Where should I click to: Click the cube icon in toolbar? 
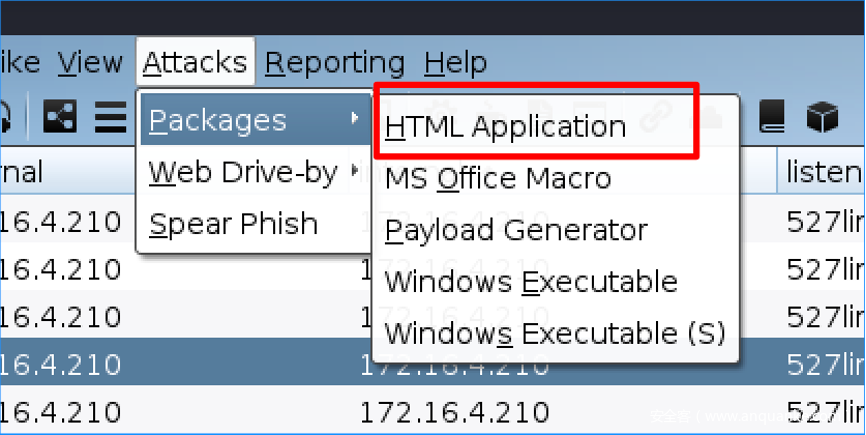tap(821, 118)
